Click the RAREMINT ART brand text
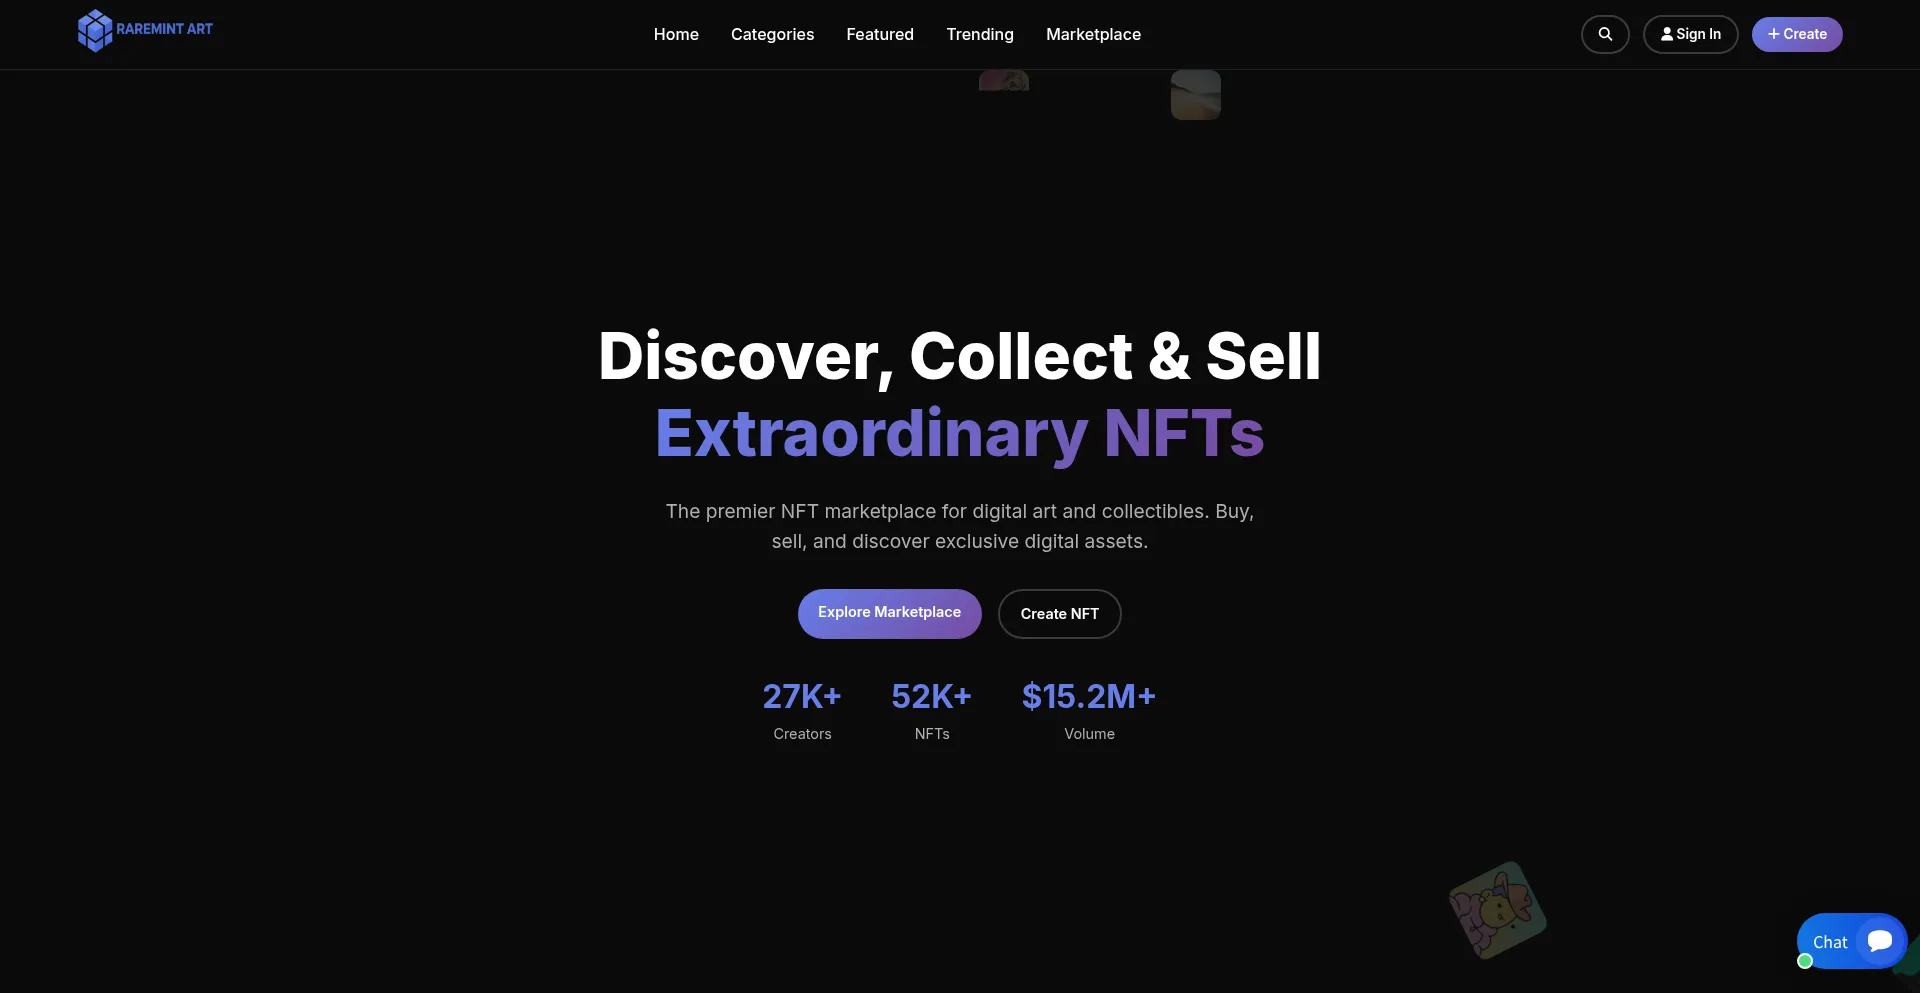This screenshot has height=993, width=1920. pos(164,29)
